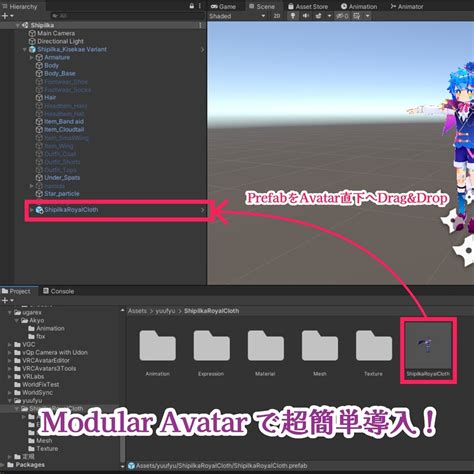The height and width of the screenshot is (474, 474).
Task: Toggle scene audio speaker icon
Action: click(x=305, y=16)
